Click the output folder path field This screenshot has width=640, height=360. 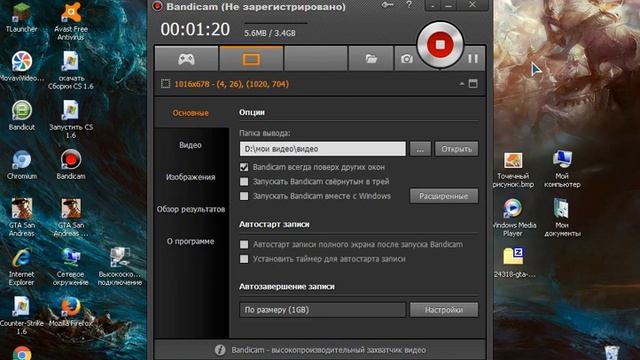322,149
